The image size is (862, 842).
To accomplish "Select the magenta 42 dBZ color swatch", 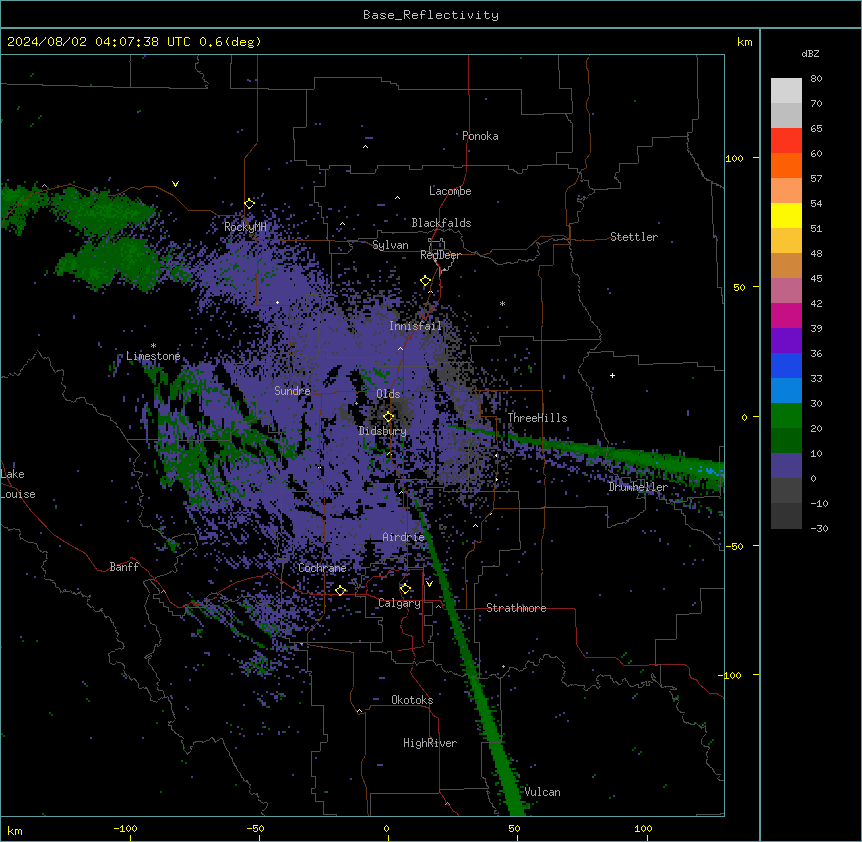I will coord(786,315).
